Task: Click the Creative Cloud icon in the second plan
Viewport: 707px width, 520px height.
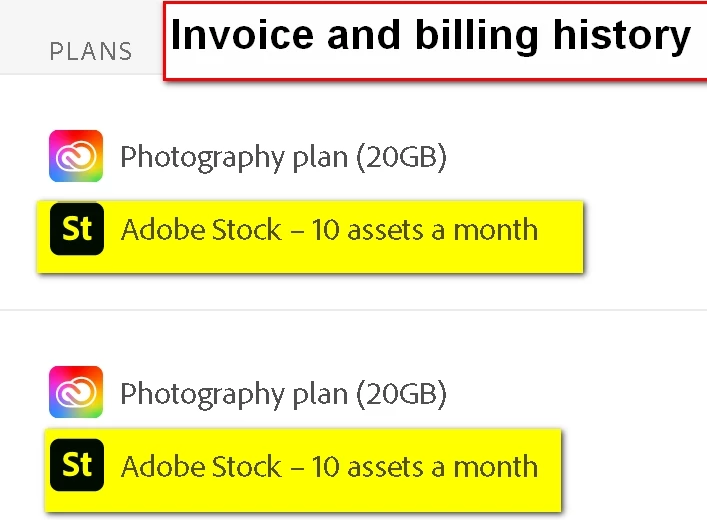Action: (76, 392)
